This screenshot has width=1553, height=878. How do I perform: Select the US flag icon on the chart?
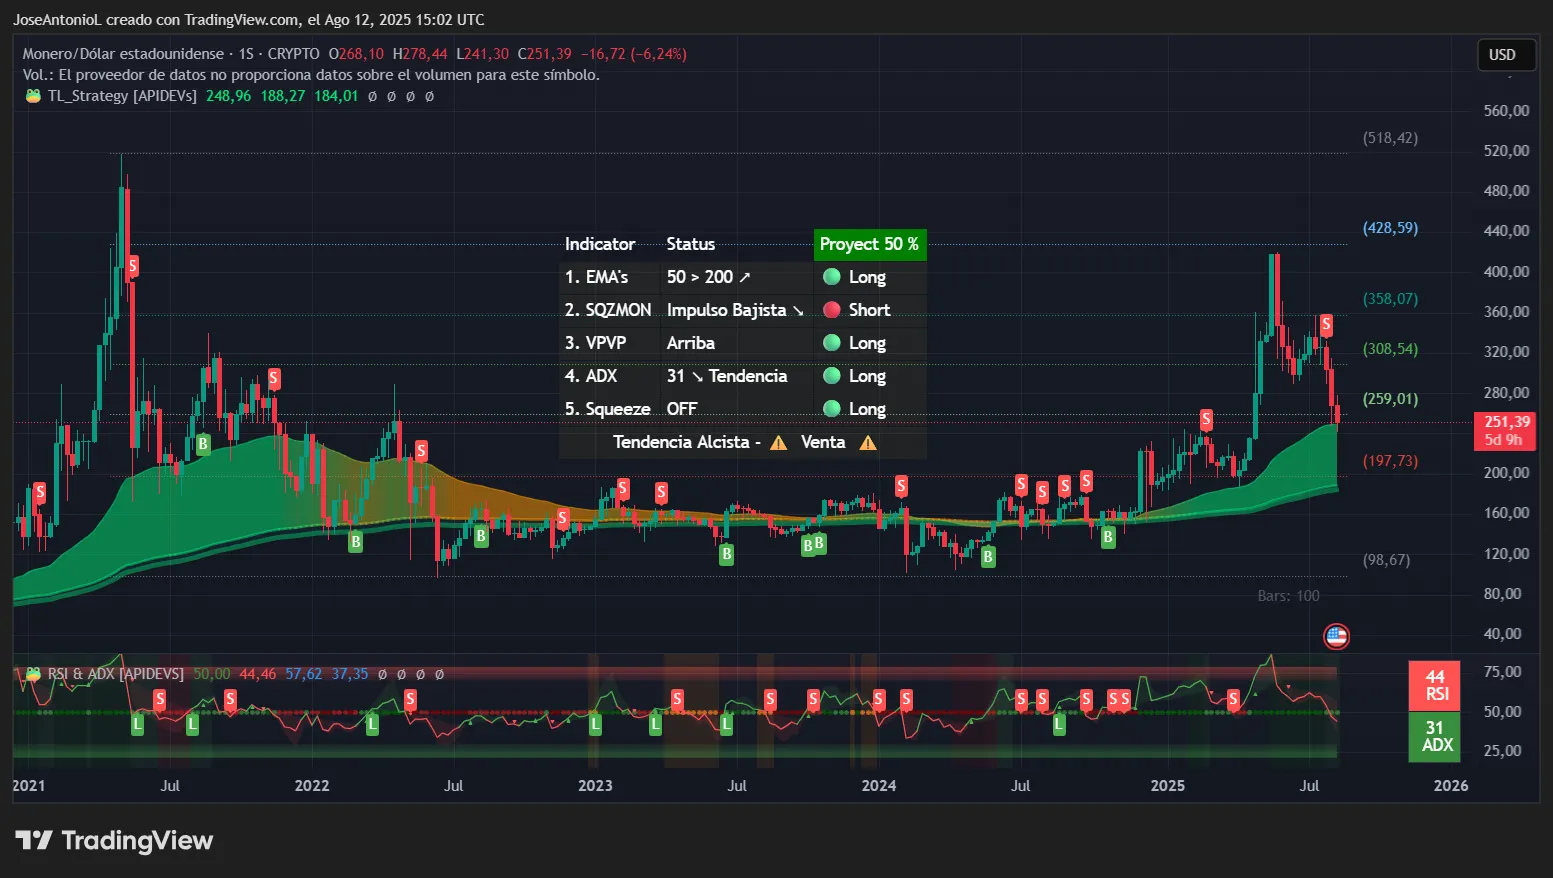pyautogui.click(x=1335, y=636)
